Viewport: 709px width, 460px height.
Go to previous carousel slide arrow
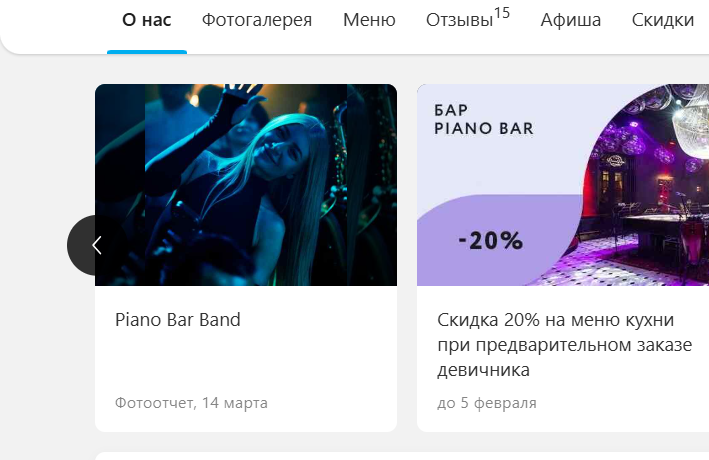click(96, 245)
